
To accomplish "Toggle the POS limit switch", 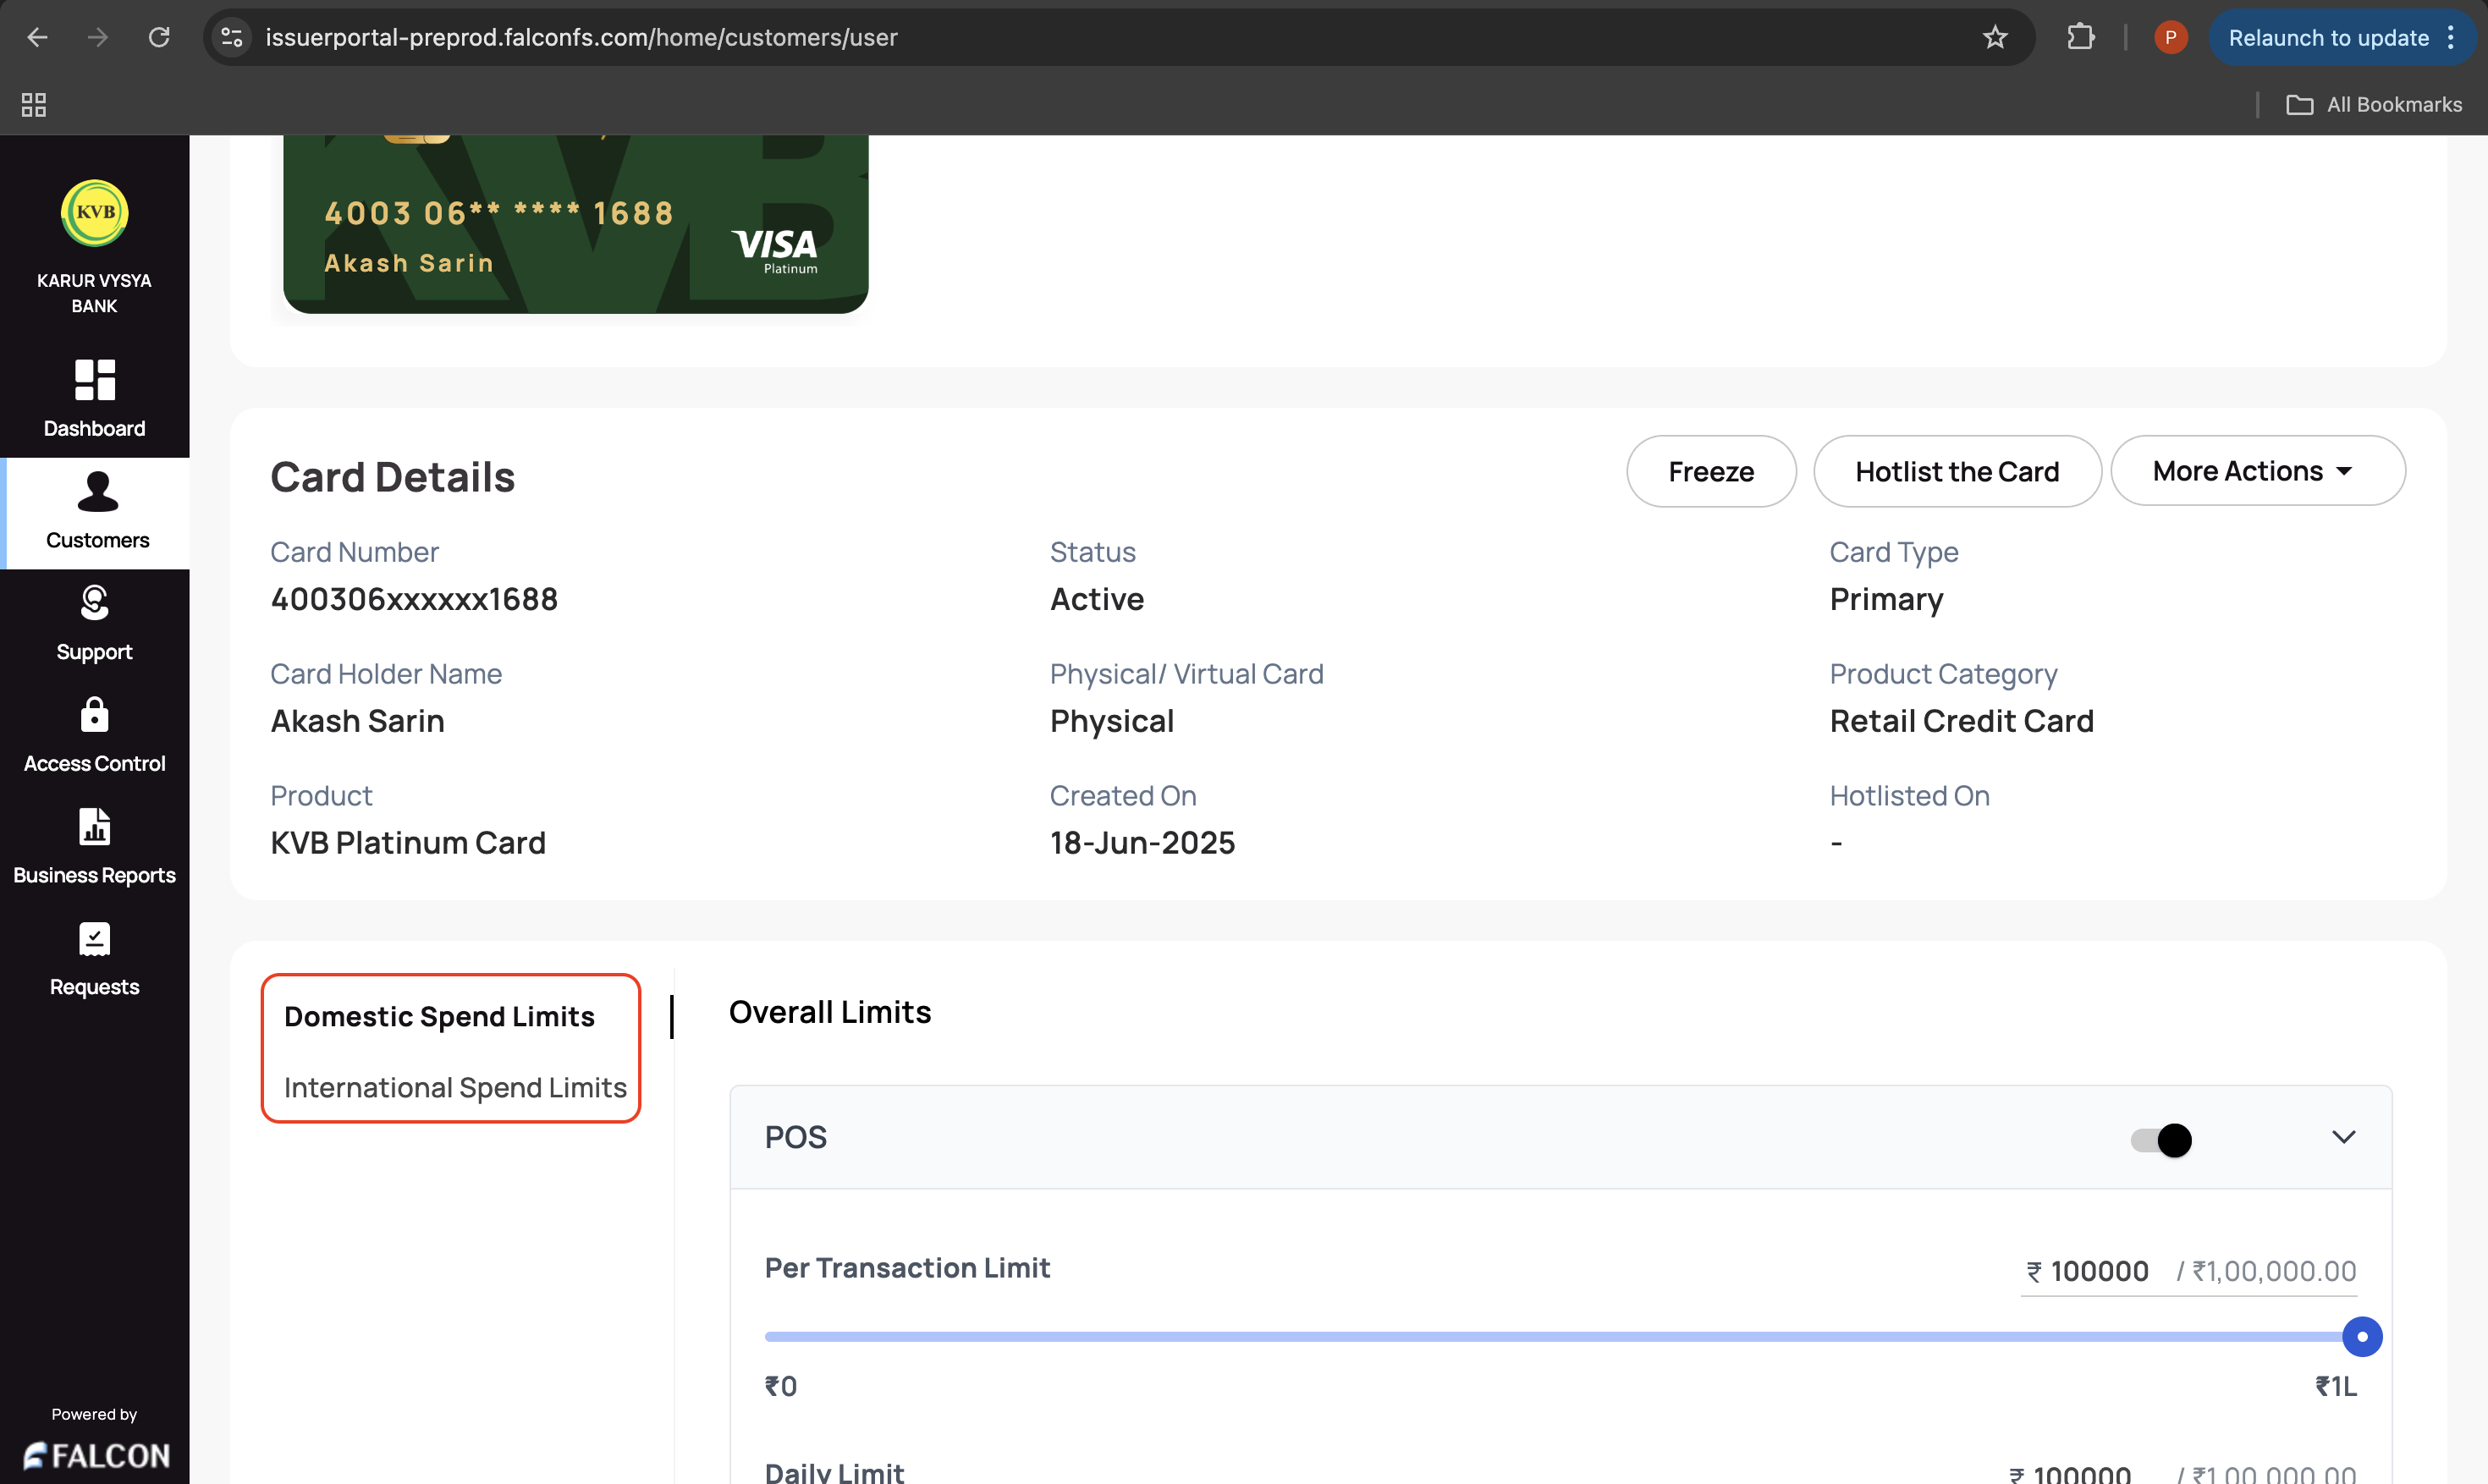I will pyautogui.click(x=2161, y=1140).
